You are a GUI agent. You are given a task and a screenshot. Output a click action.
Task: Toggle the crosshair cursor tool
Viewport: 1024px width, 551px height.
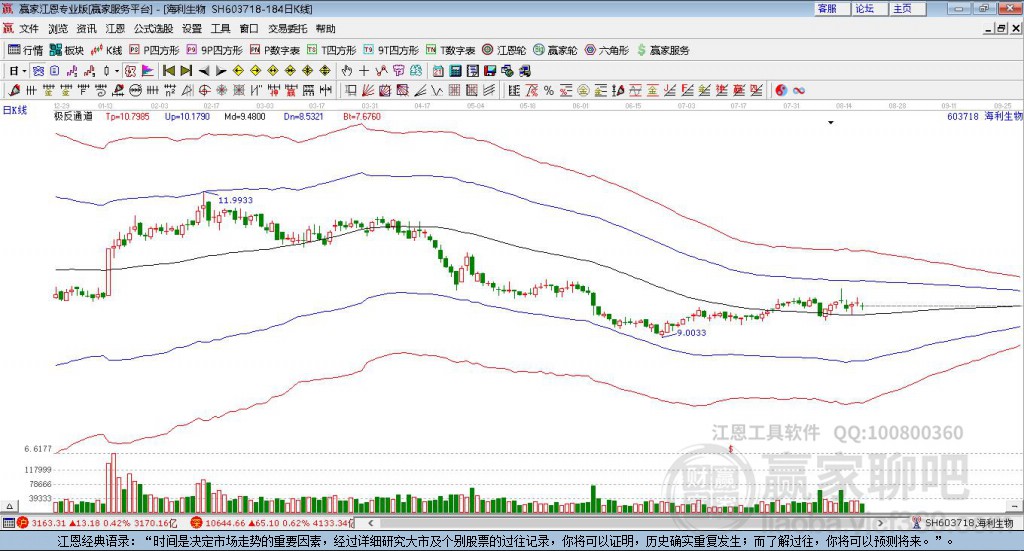[x=364, y=71]
